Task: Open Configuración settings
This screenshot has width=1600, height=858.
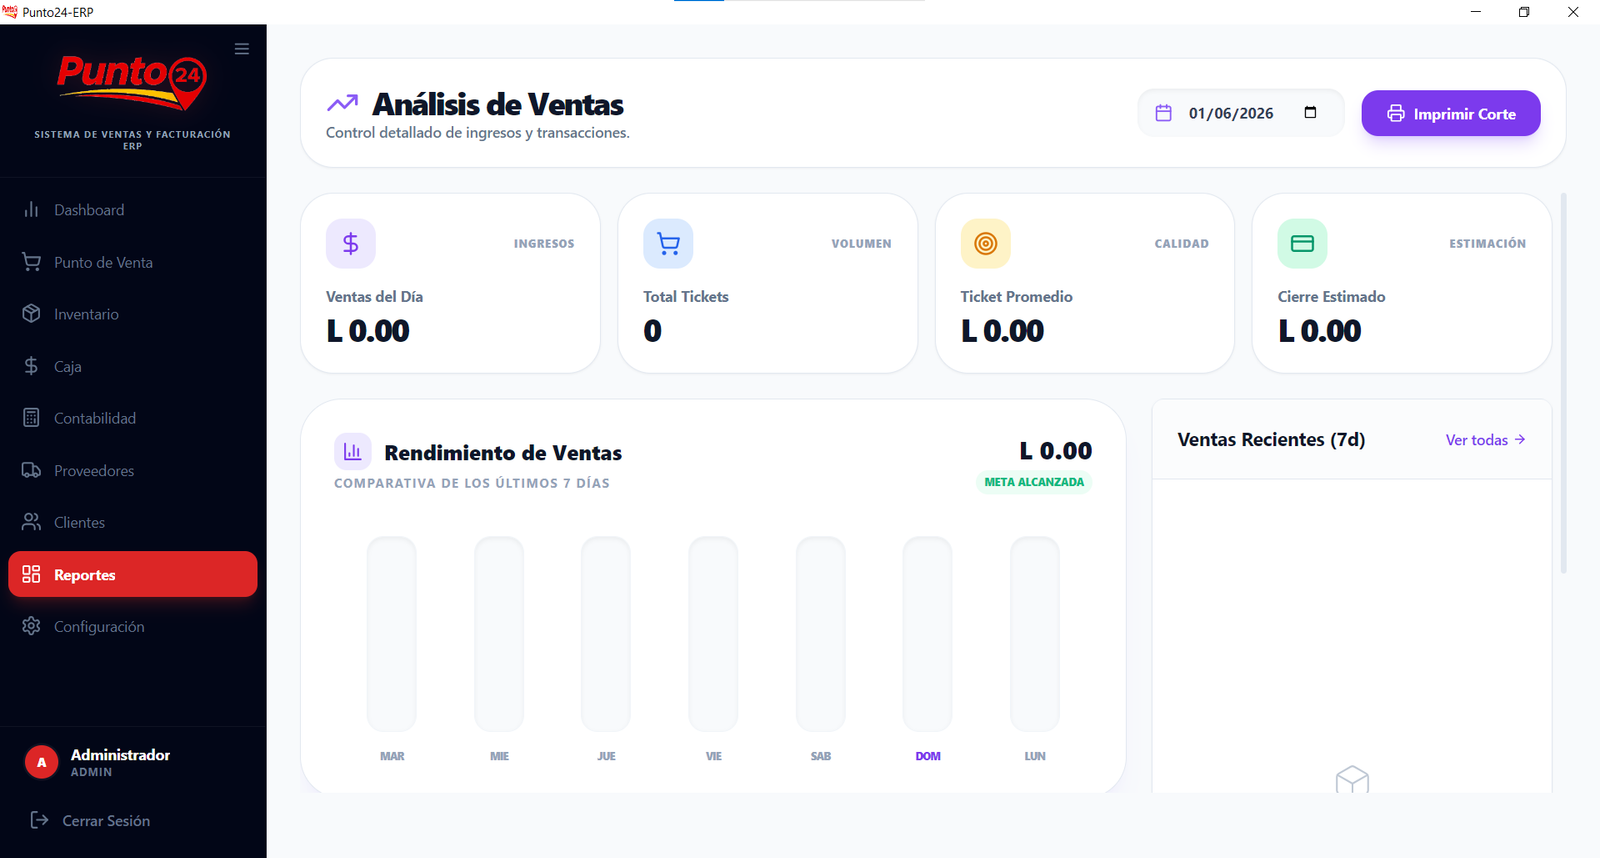Action: [x=133, y=626]
